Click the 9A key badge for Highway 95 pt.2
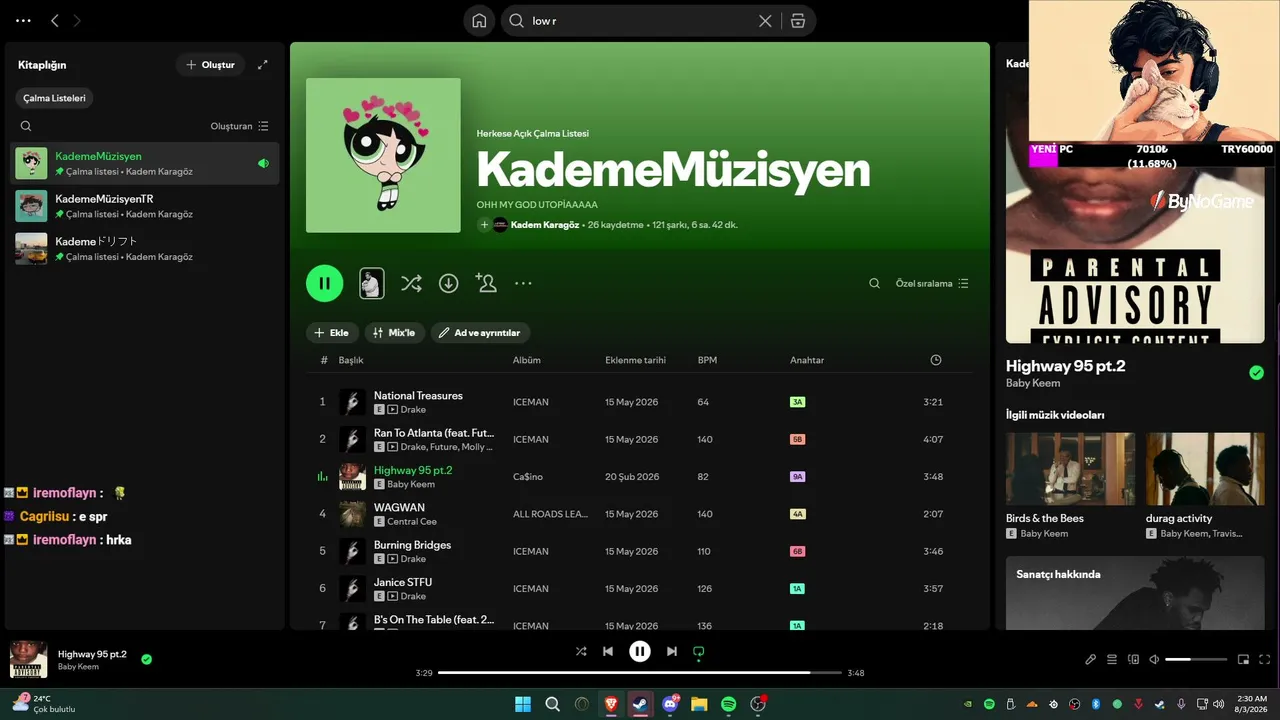 point(797,477)
